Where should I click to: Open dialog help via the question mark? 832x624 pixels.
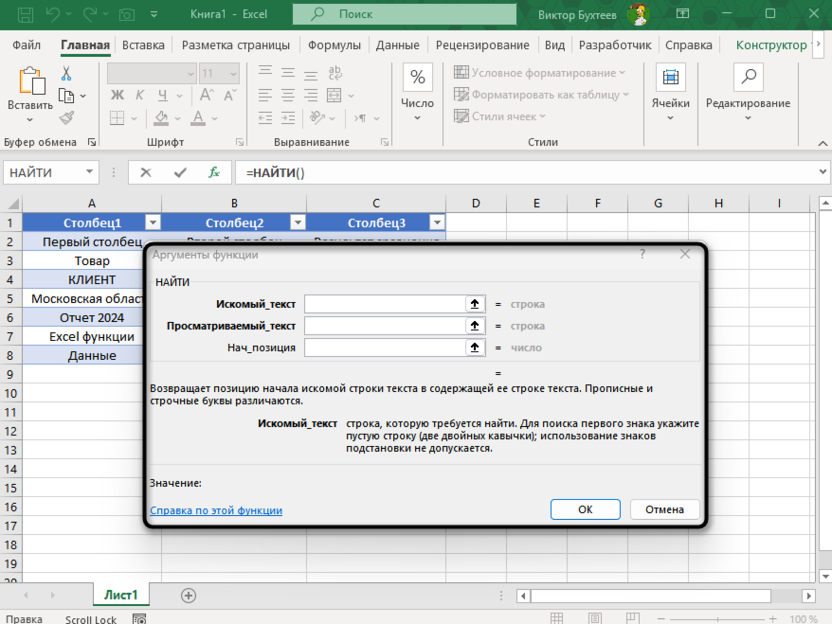click(x=641, y=255)
